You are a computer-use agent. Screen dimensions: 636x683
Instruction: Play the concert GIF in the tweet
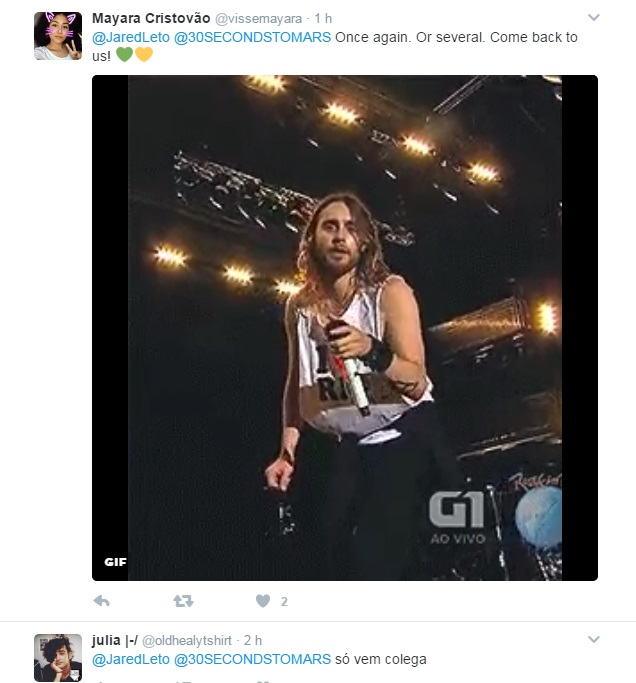(345, 328)
